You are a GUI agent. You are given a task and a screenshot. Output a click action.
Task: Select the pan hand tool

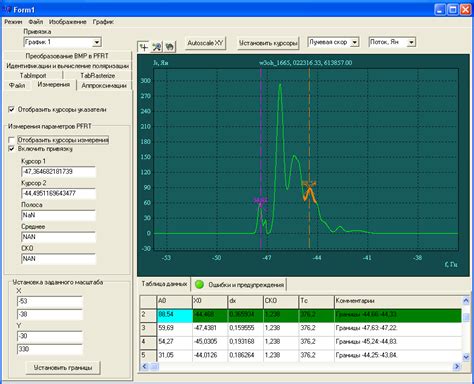pyautogui.click(x=169, y=47)
